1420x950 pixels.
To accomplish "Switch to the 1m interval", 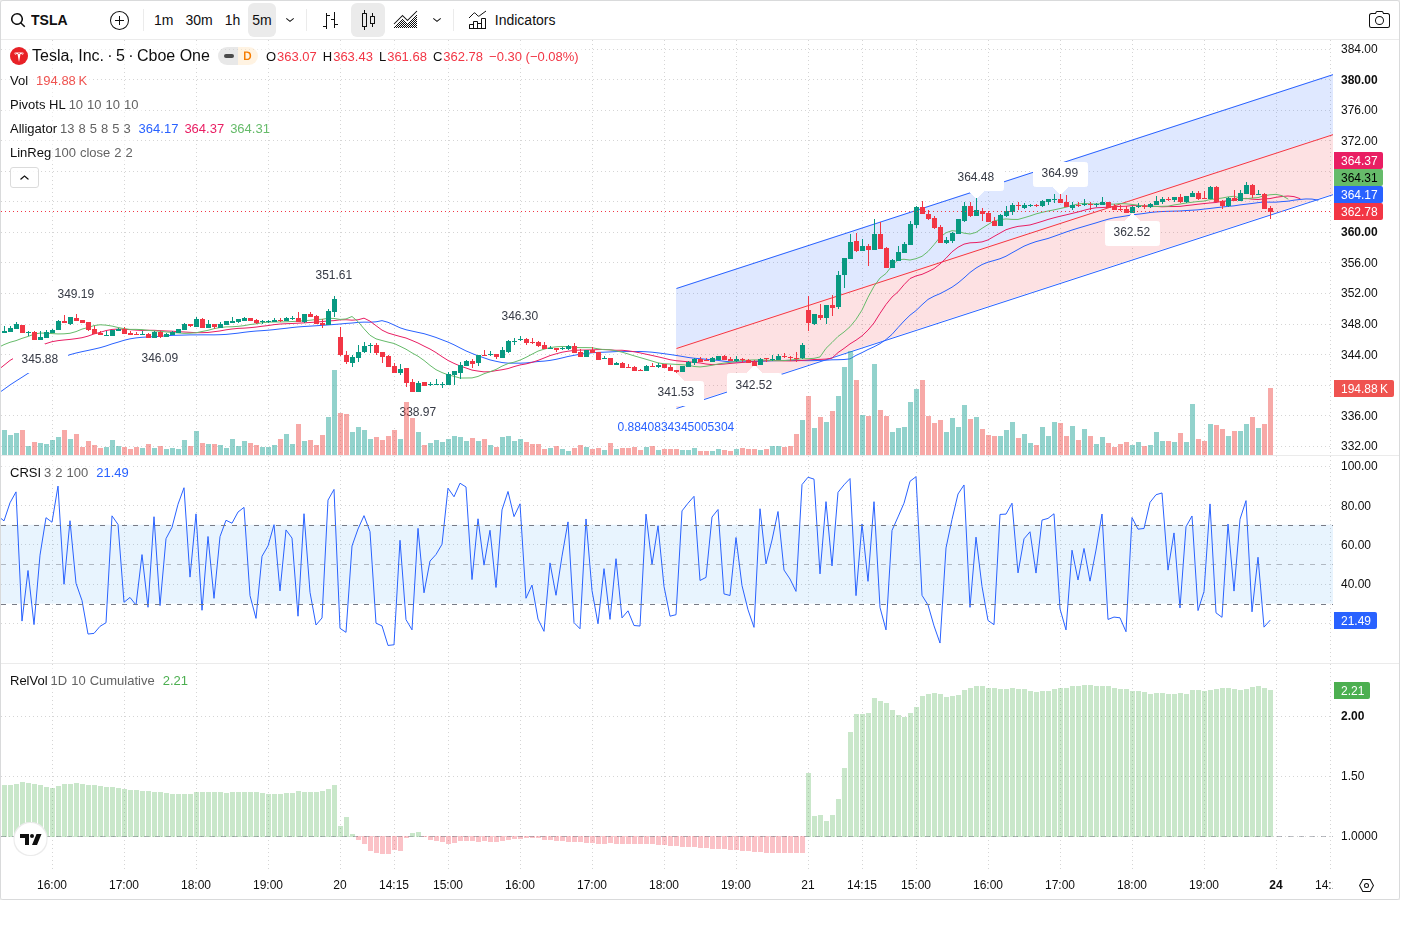I will pyautogui.click(x=164, y=20).
